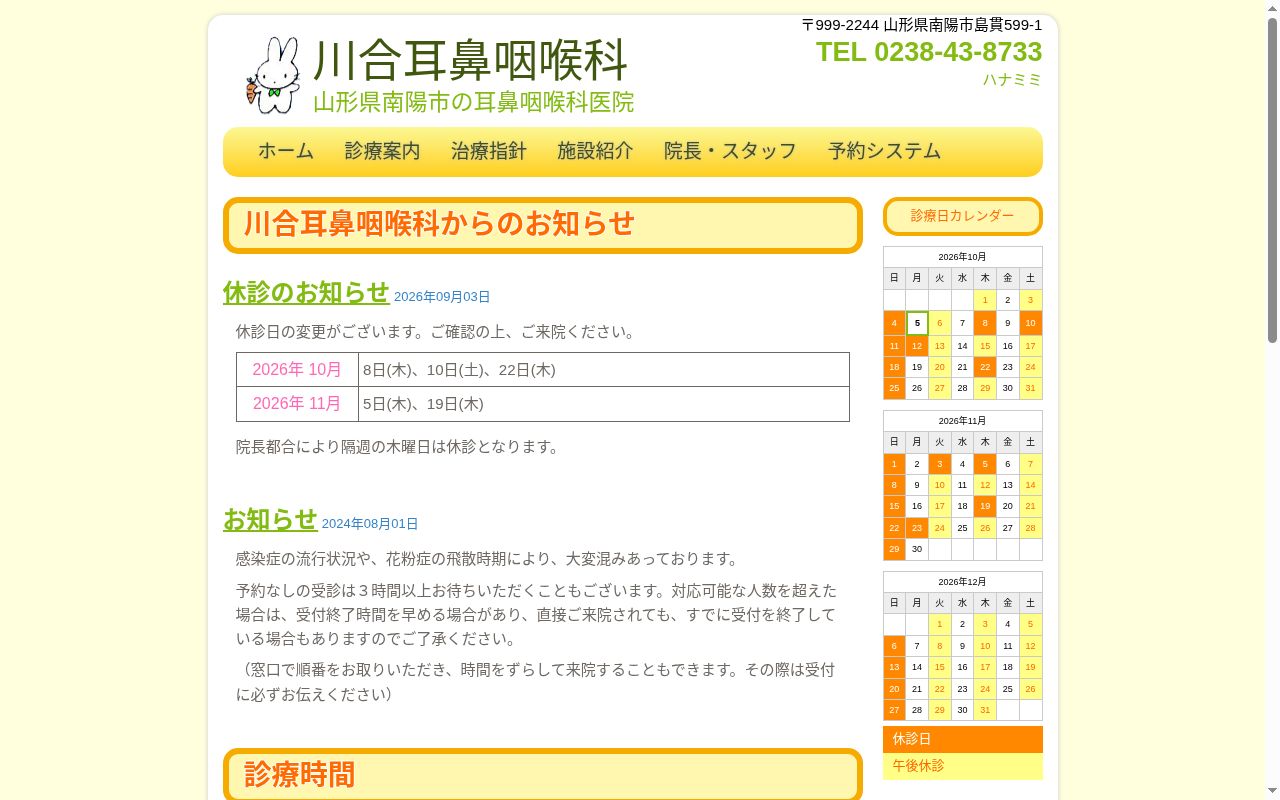Select December 6 in the calendar
Screen dimensions: 1280x800
point(894,646)
